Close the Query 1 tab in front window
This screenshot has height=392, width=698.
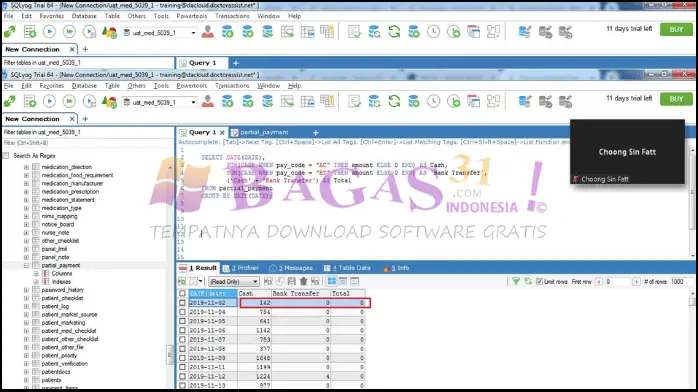tap(222, 133)
